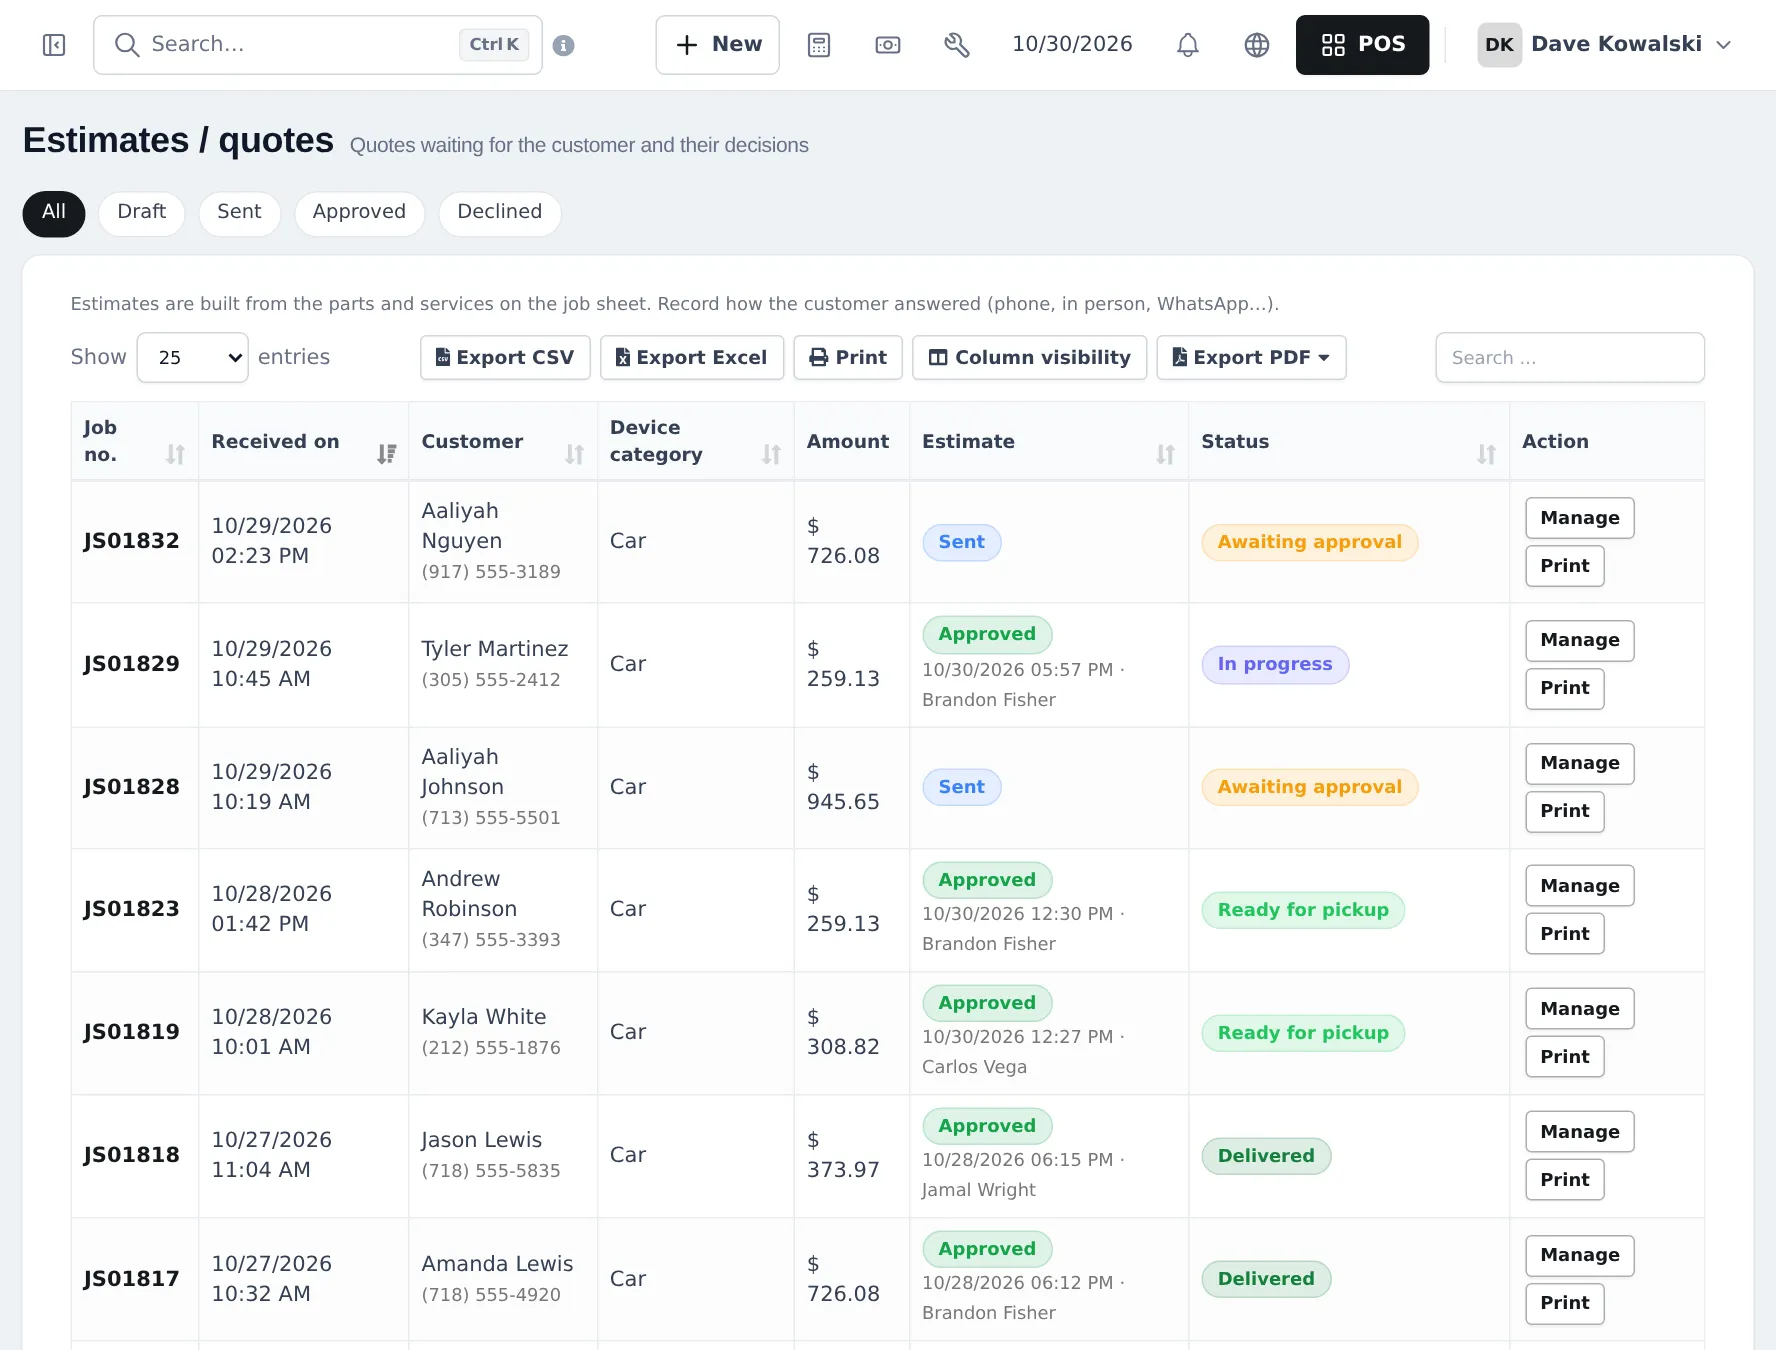The image size is (1776, 1350).
Task: Click Delivered badge for JS01818
Action: pos(1266,1156)
